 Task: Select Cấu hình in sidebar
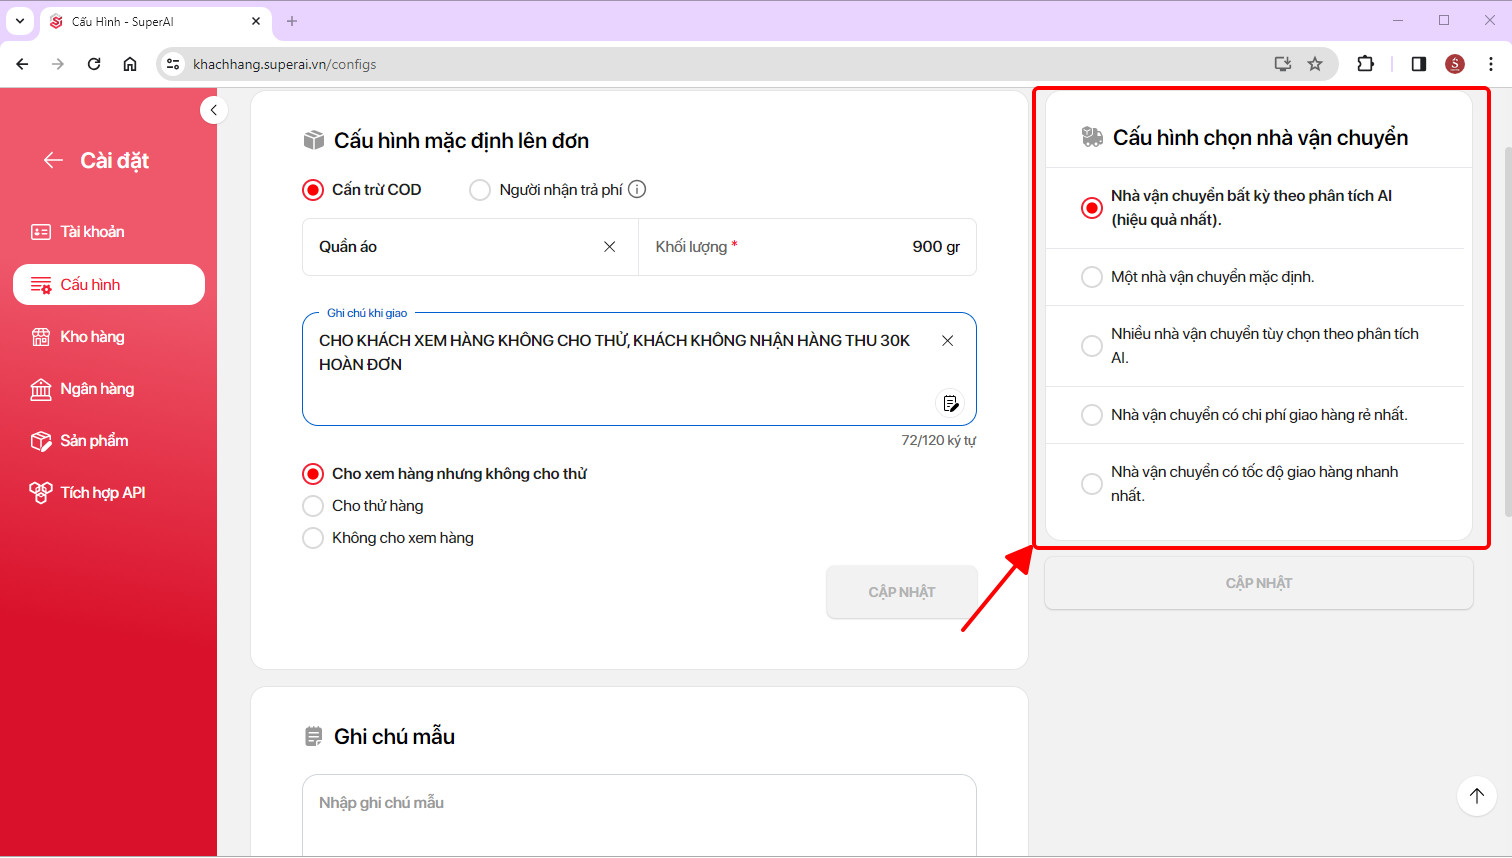point(108,284)
